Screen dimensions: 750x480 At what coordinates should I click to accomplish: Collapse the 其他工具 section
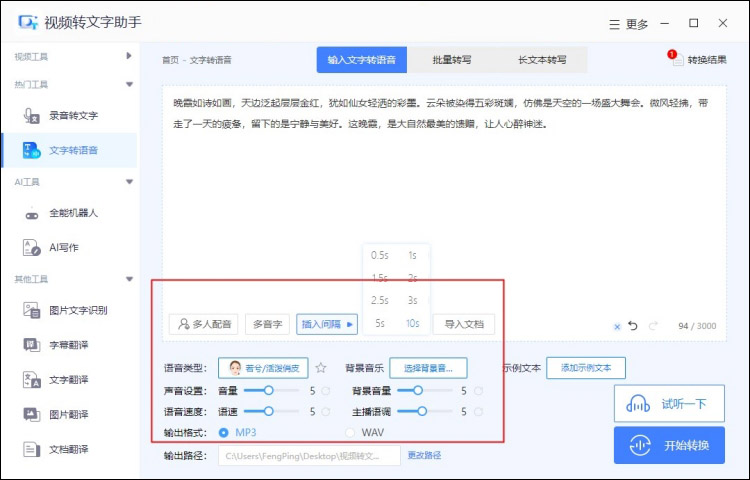pyautogui.click(x=129, y=279)
